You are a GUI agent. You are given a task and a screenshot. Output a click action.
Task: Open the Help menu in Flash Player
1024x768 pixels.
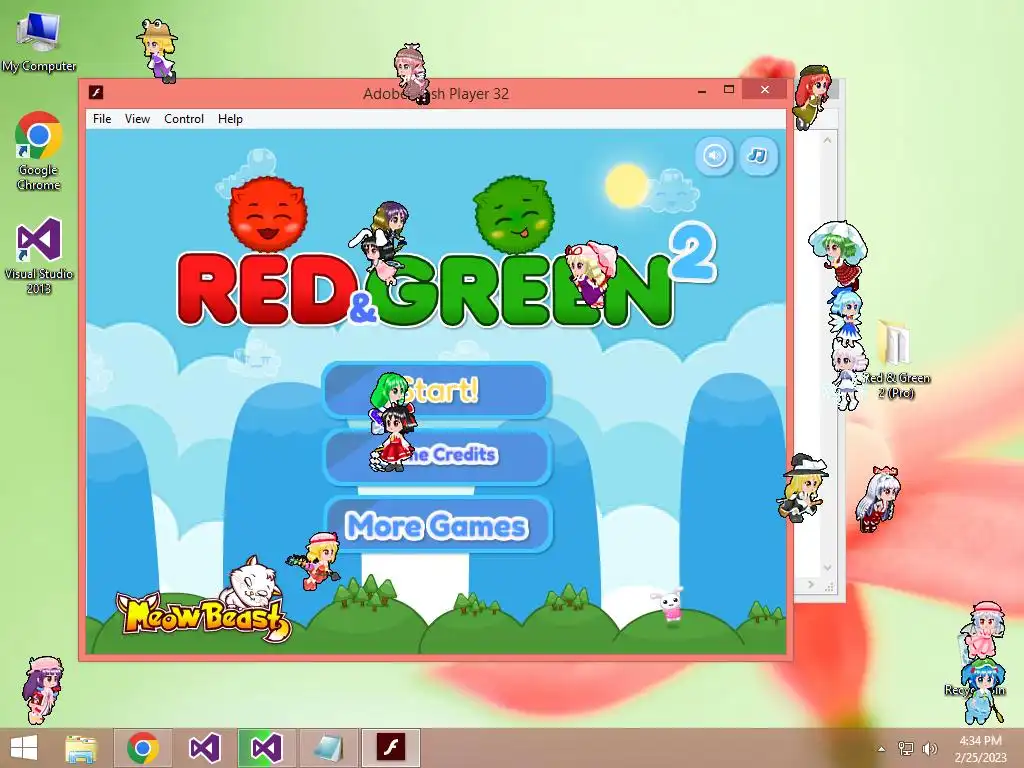pyautogui.click(x=230, y=119)
